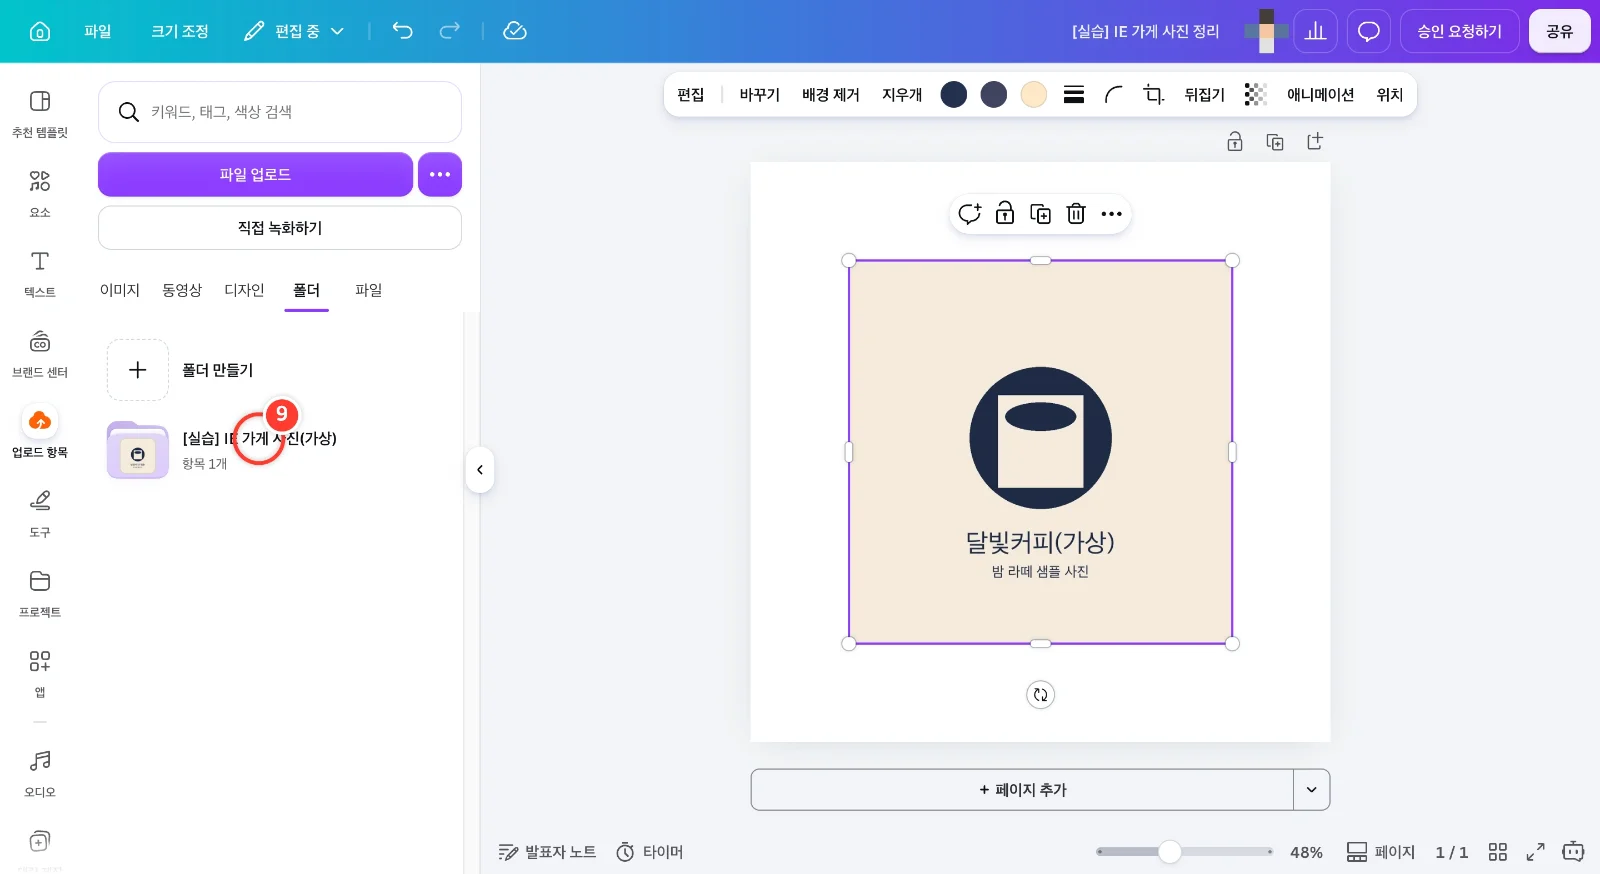
Task: Switch to the 디자인 tab
Action: [244, 290]
